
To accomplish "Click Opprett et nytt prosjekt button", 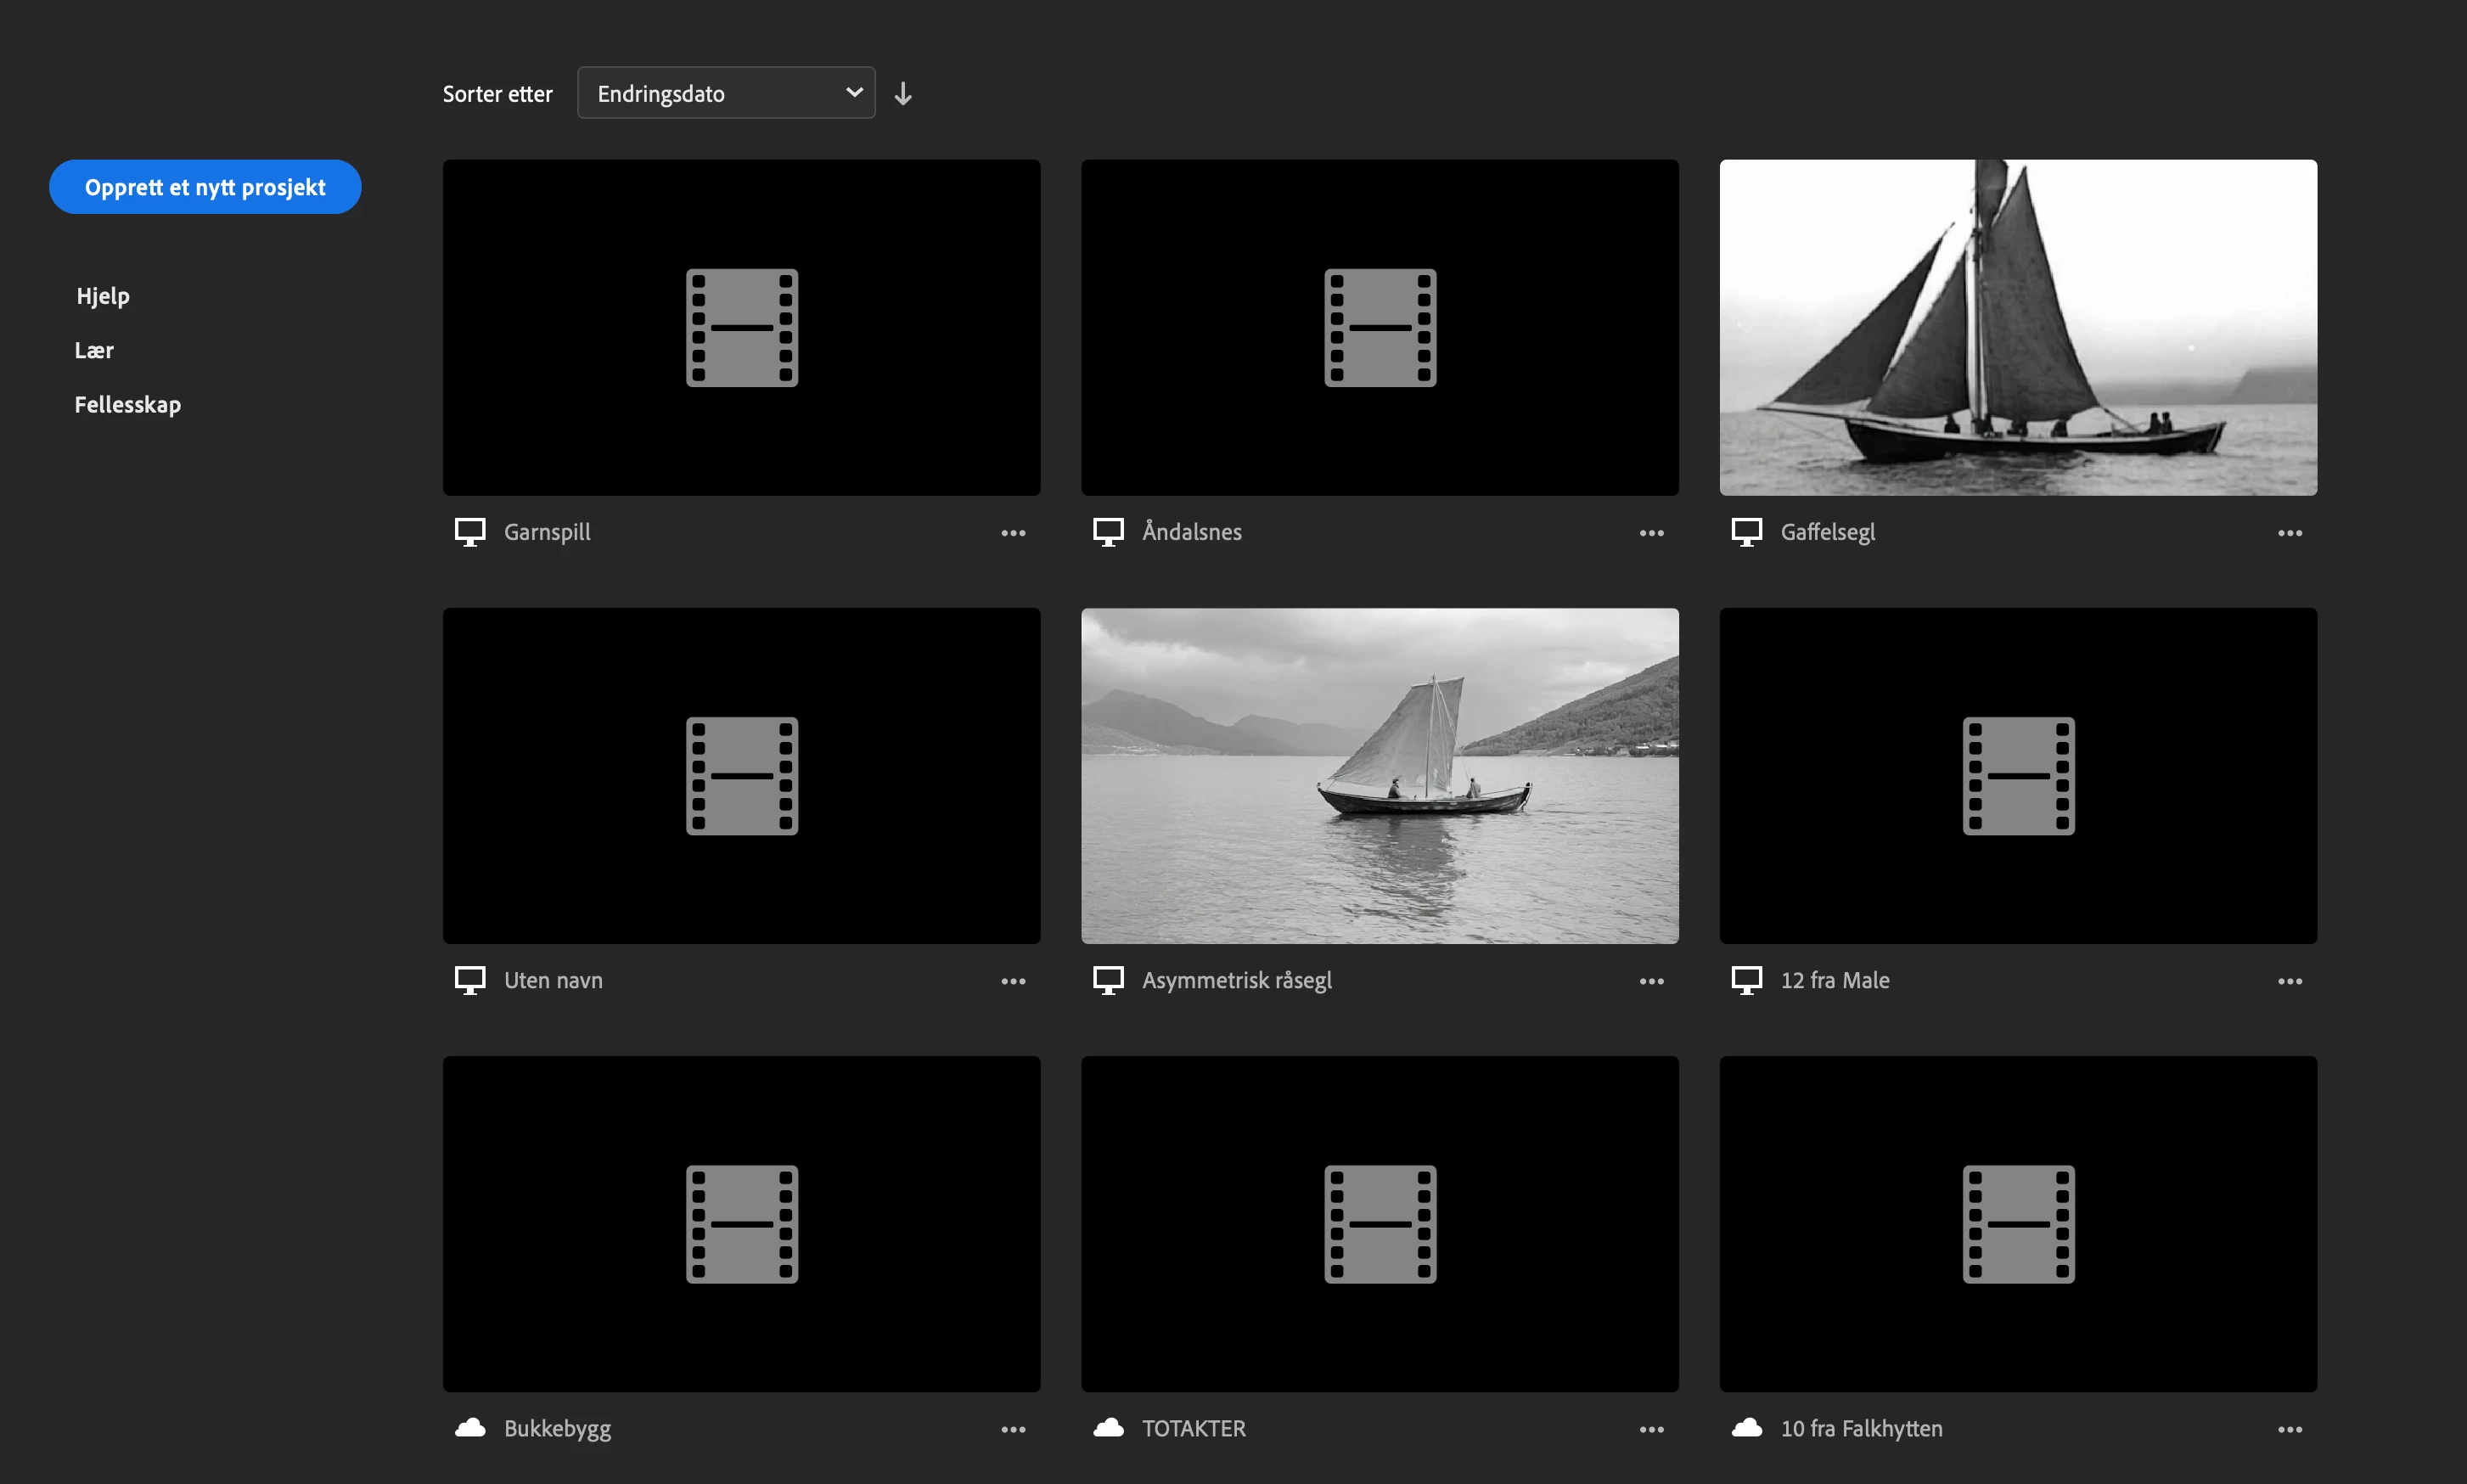I will click(205, 187).
